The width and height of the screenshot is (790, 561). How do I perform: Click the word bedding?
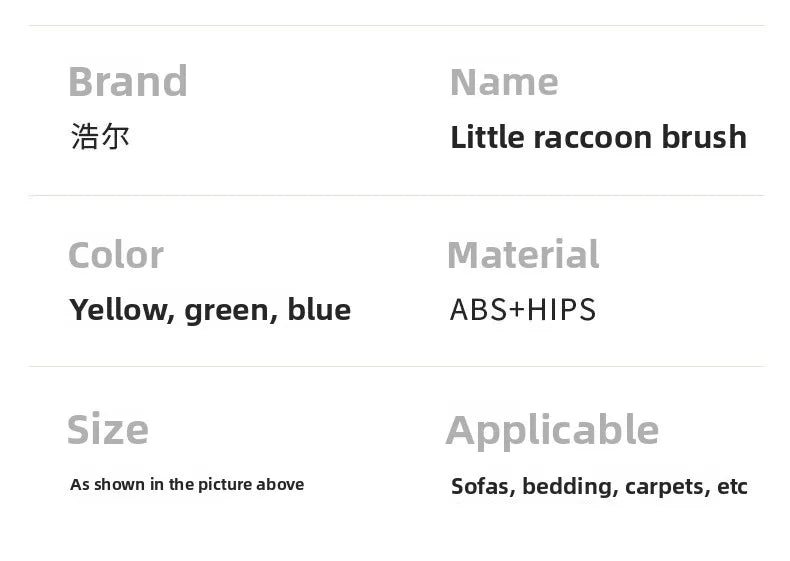571,487
